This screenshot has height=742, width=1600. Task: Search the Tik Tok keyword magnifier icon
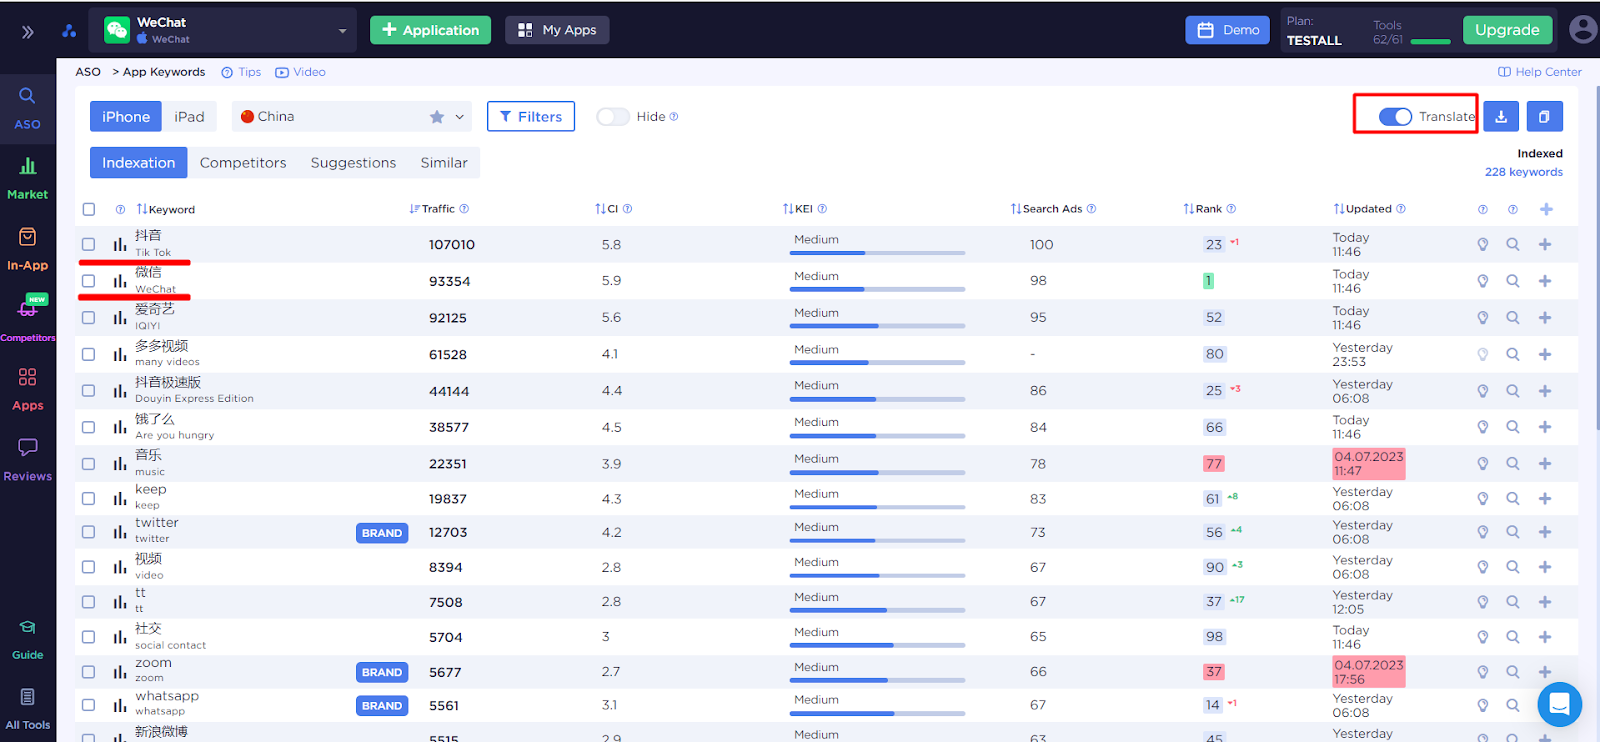point(1513,244)
